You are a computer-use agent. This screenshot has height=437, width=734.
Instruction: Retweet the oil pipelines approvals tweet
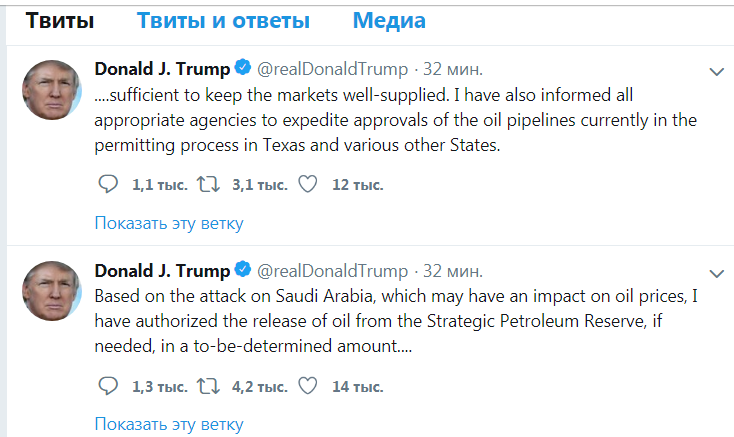pyautogui.click(x=211, y=184)
